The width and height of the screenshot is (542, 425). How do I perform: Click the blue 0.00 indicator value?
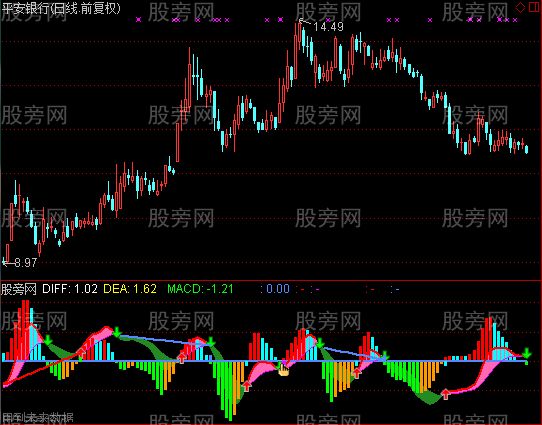(x=278, y=289)
